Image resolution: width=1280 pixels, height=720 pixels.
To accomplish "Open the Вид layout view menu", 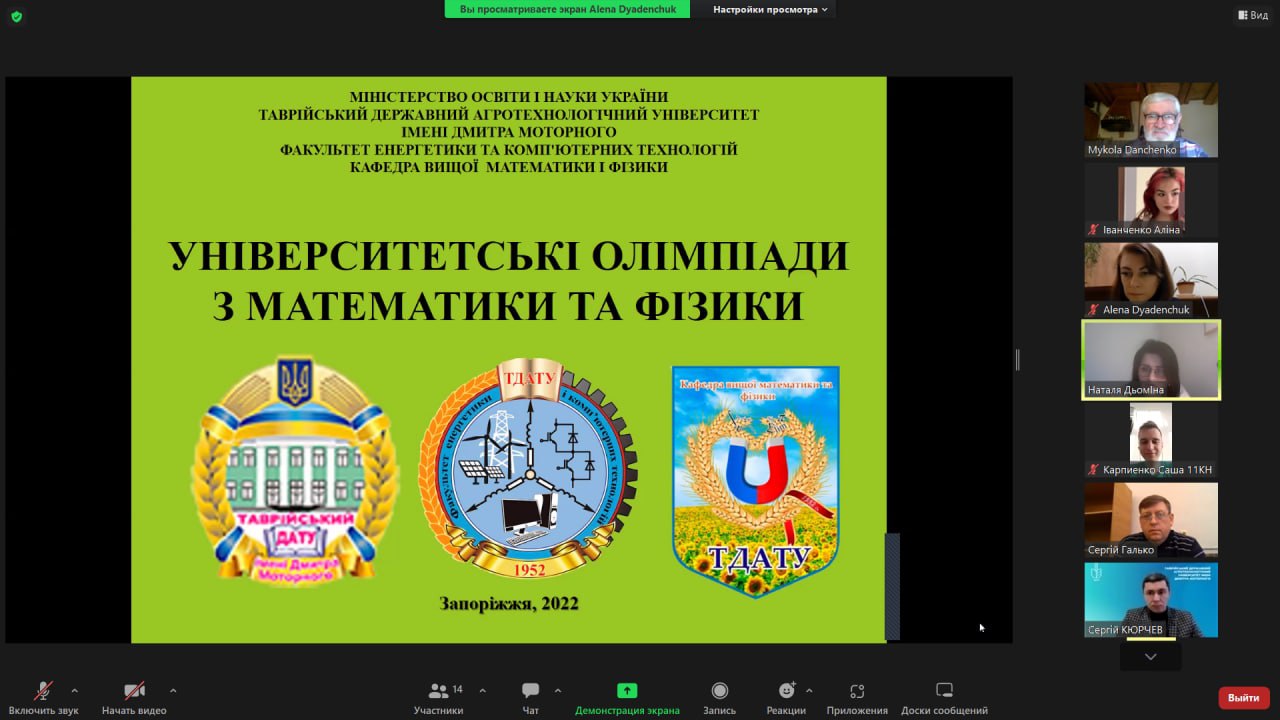I will click(x=1253, y=15).
